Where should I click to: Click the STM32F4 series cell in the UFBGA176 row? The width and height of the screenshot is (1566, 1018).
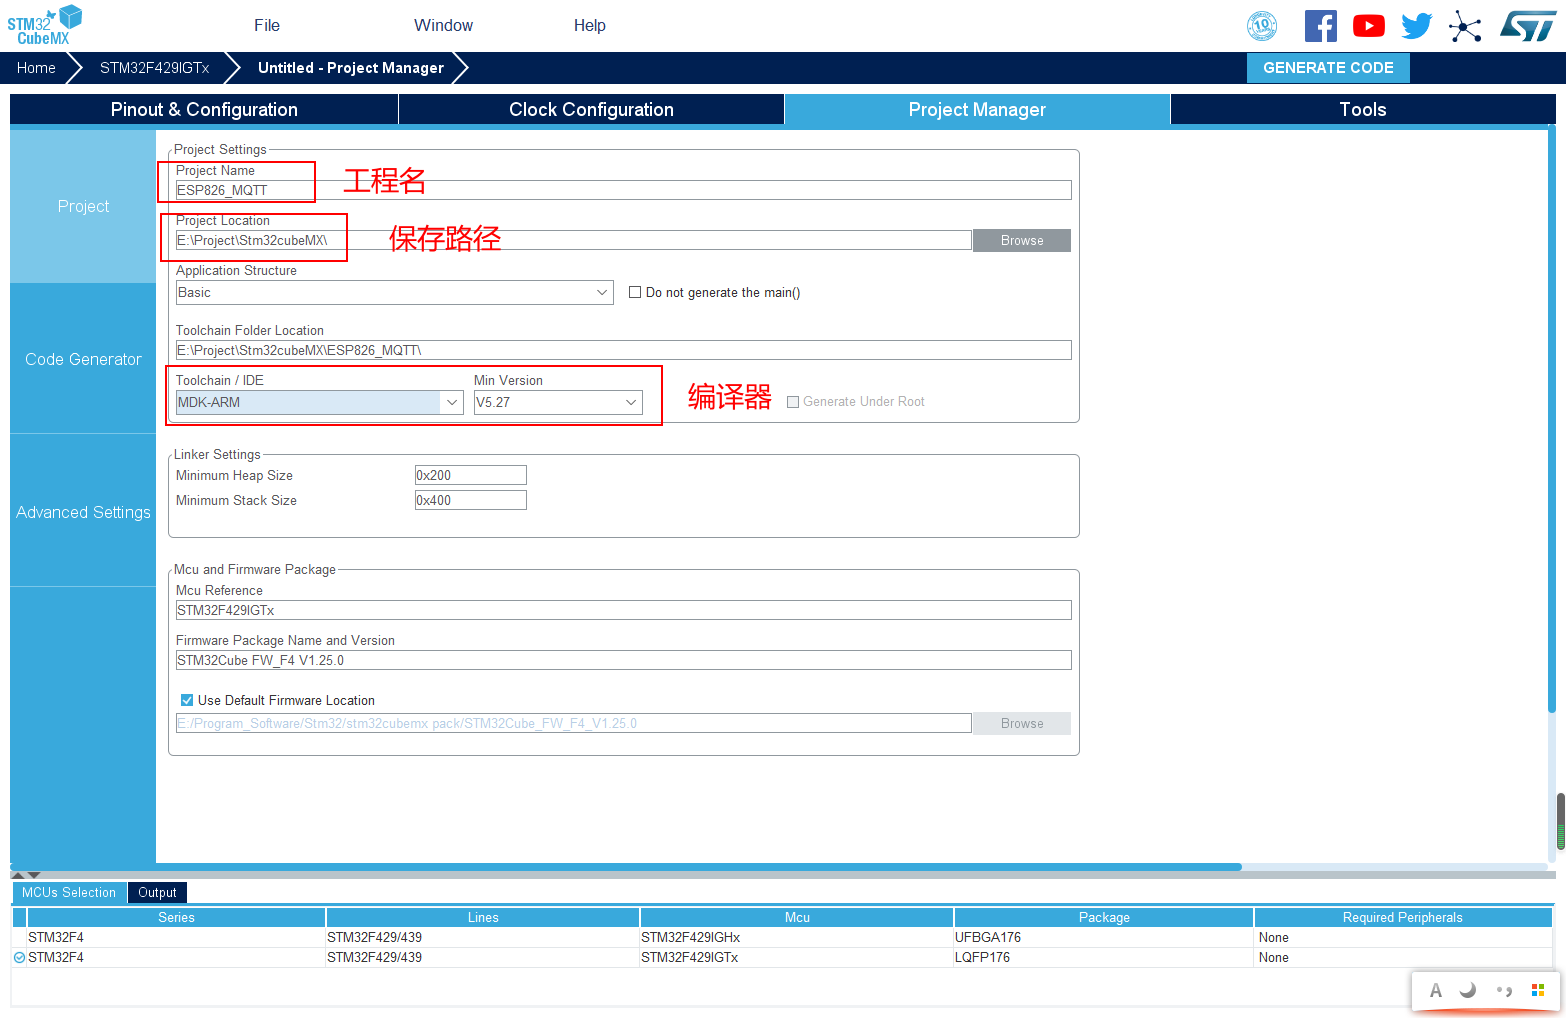pos(176,937)
